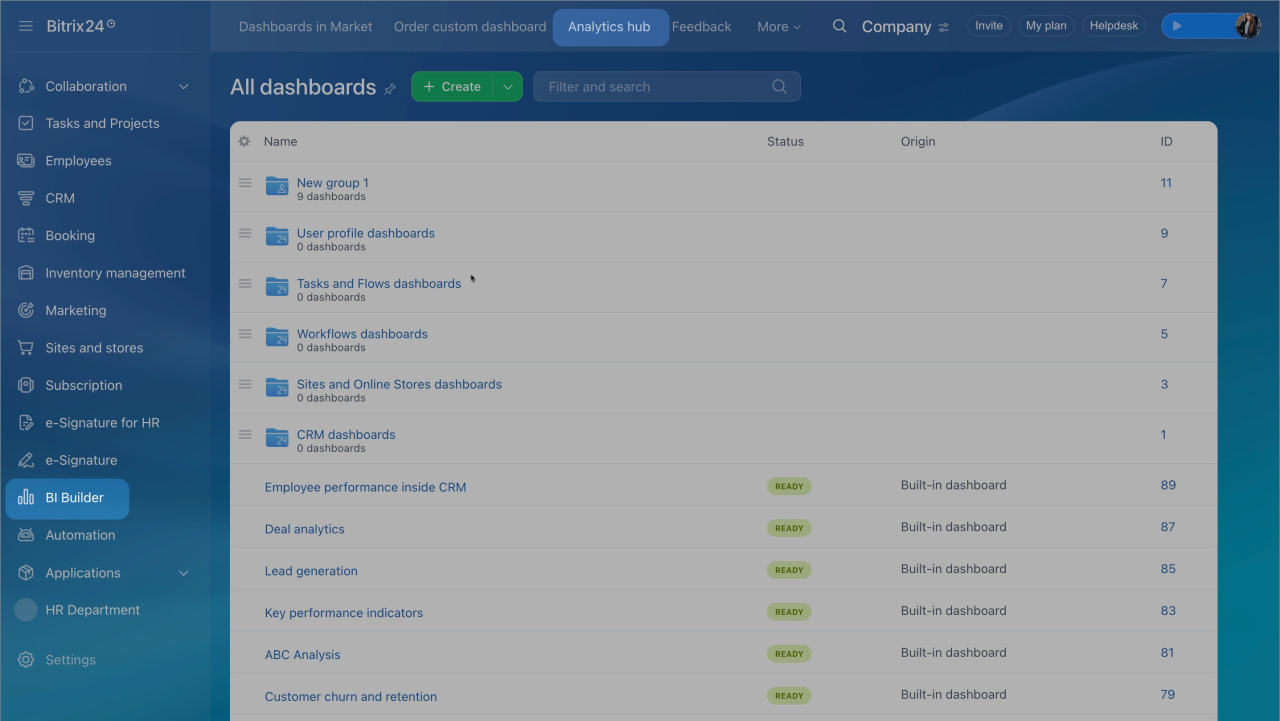Click ID 11 of New group 1

point(1166,183)
